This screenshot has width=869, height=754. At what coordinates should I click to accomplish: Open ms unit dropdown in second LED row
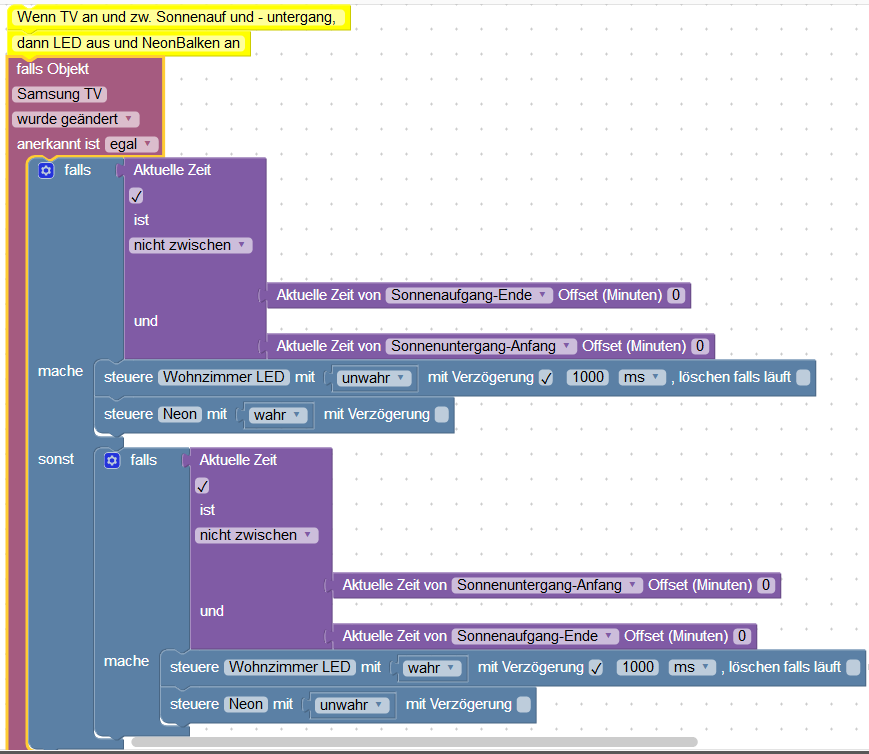click(692, 668)
